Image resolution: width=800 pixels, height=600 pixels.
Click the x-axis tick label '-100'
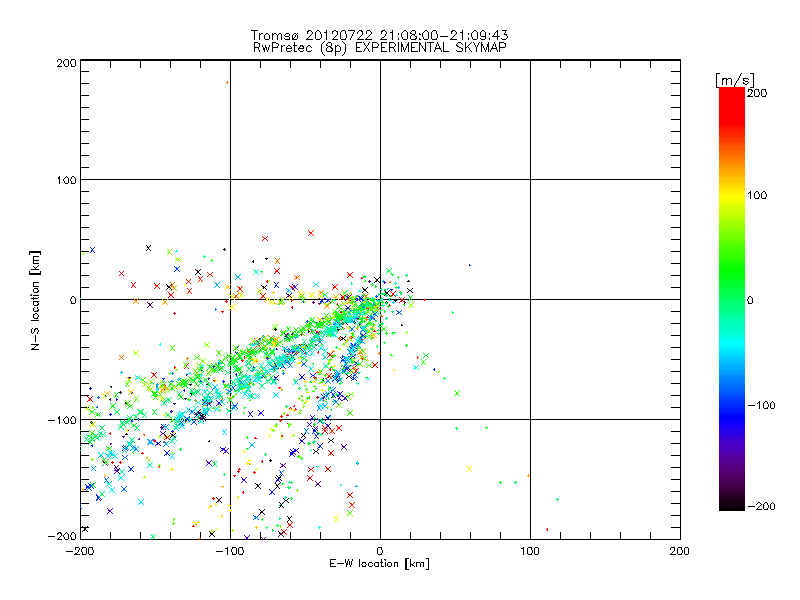pos(230,551)
